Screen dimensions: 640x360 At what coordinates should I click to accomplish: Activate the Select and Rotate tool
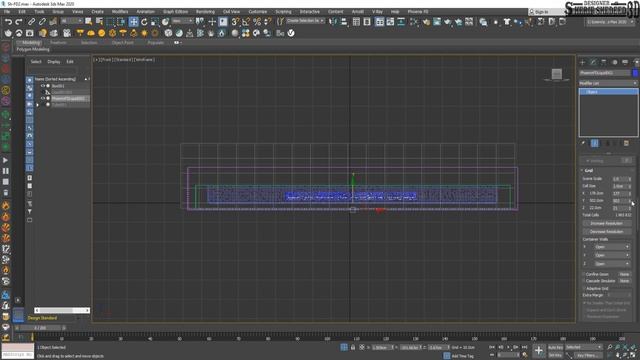coord(144,22)
